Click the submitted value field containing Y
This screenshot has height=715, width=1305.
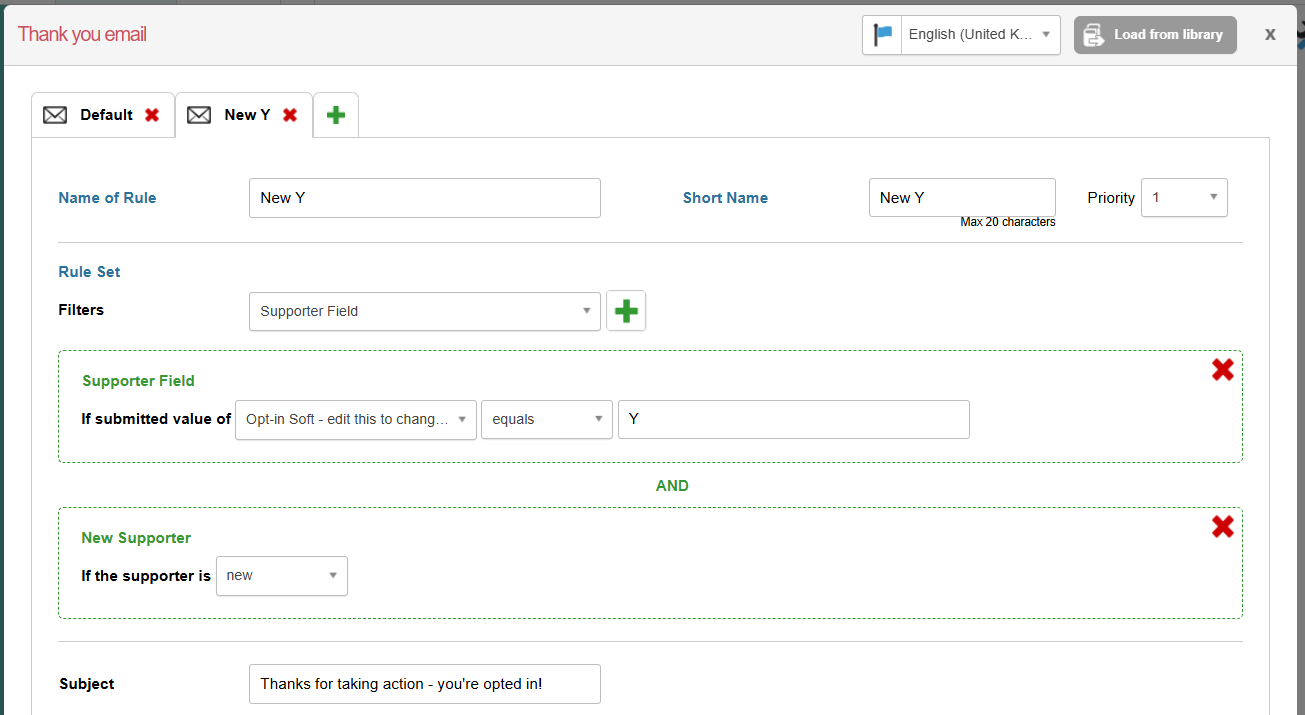pos(794,419)
